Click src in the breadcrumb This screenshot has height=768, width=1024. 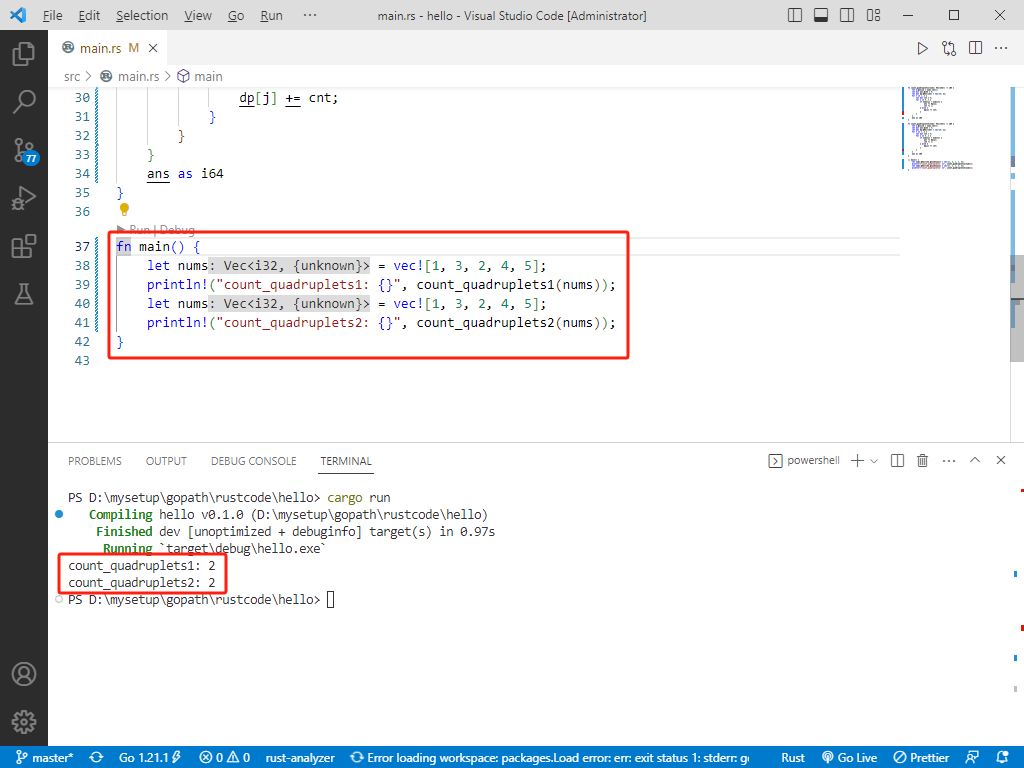tap(72, 76)
